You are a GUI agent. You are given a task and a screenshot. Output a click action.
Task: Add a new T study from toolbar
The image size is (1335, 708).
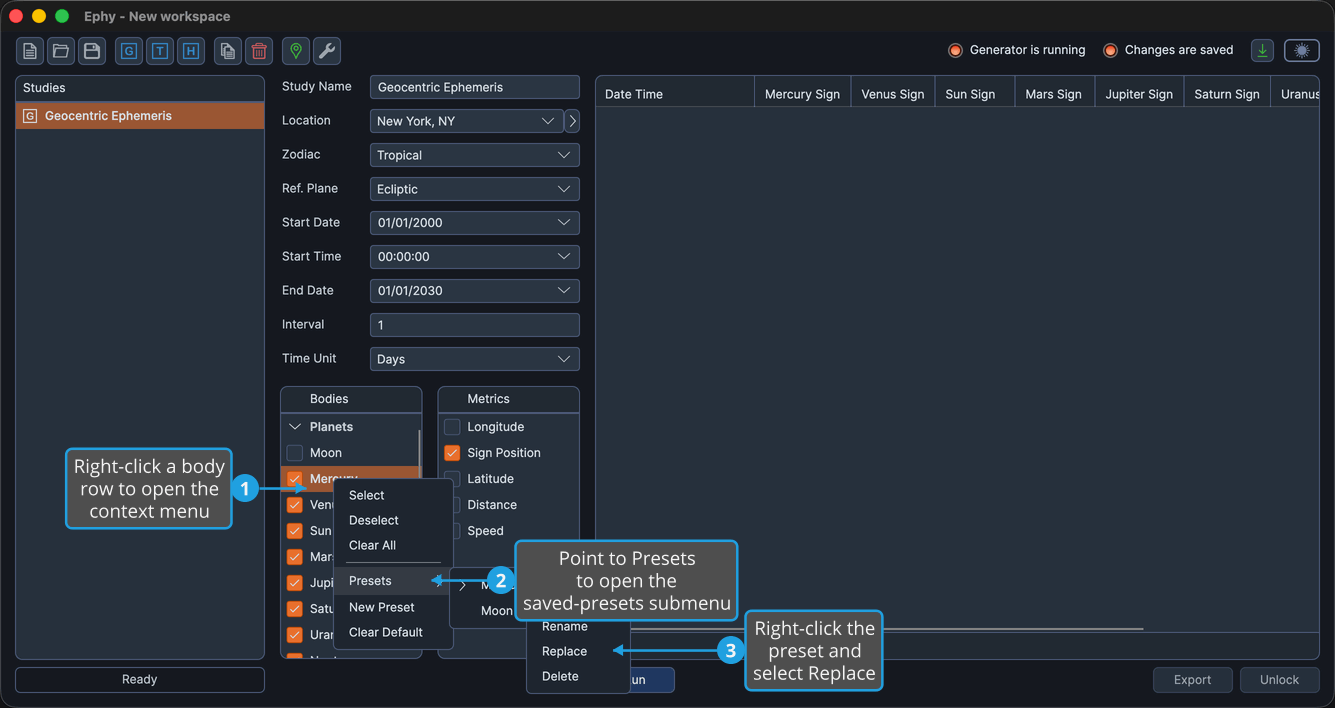tap(160, 51)
